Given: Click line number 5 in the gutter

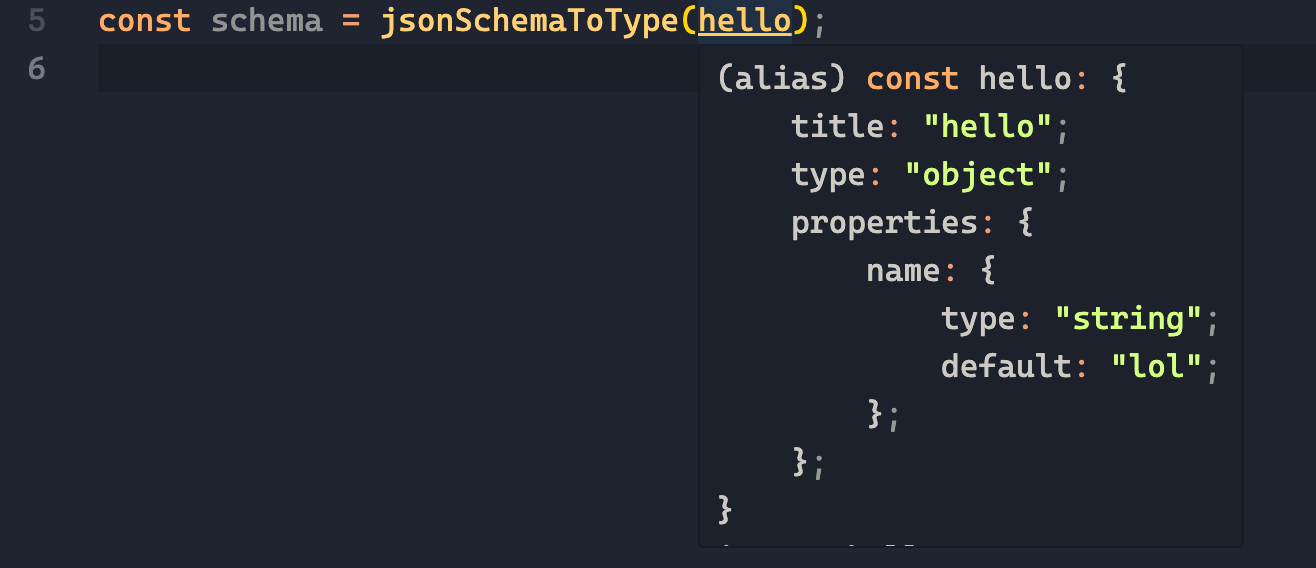Looking at the screenshot, I should [36, 21].
